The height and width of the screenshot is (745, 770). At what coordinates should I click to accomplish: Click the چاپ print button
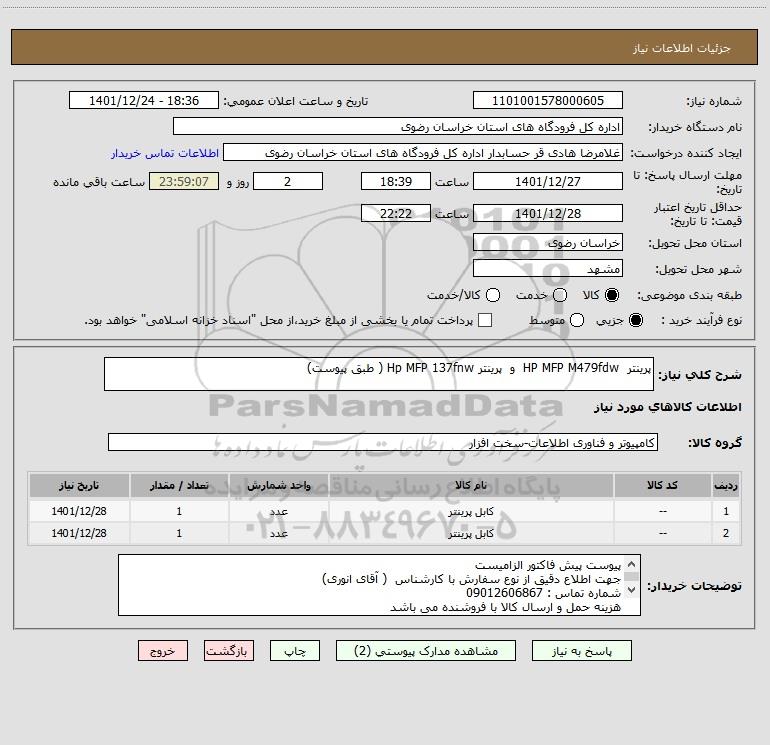coord(295,651)
